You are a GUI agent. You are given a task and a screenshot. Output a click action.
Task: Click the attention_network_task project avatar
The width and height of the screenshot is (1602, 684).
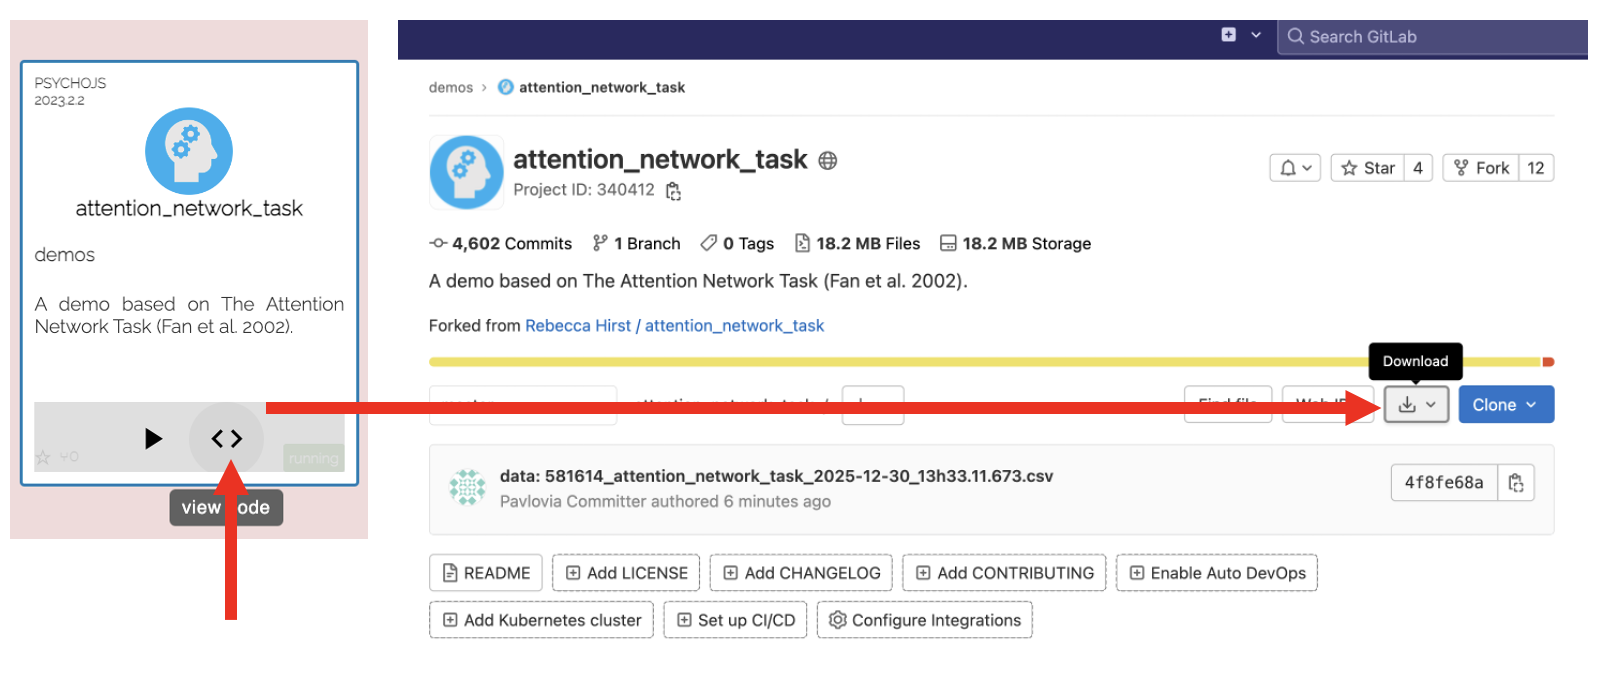point(466,172)
